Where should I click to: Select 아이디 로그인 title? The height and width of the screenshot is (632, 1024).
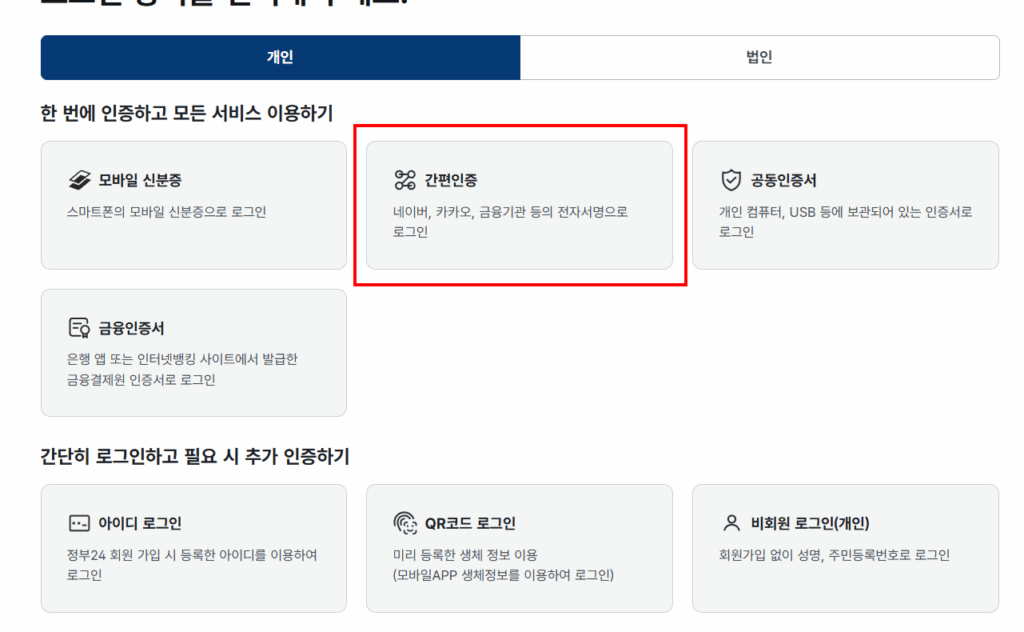coord(140,524)
